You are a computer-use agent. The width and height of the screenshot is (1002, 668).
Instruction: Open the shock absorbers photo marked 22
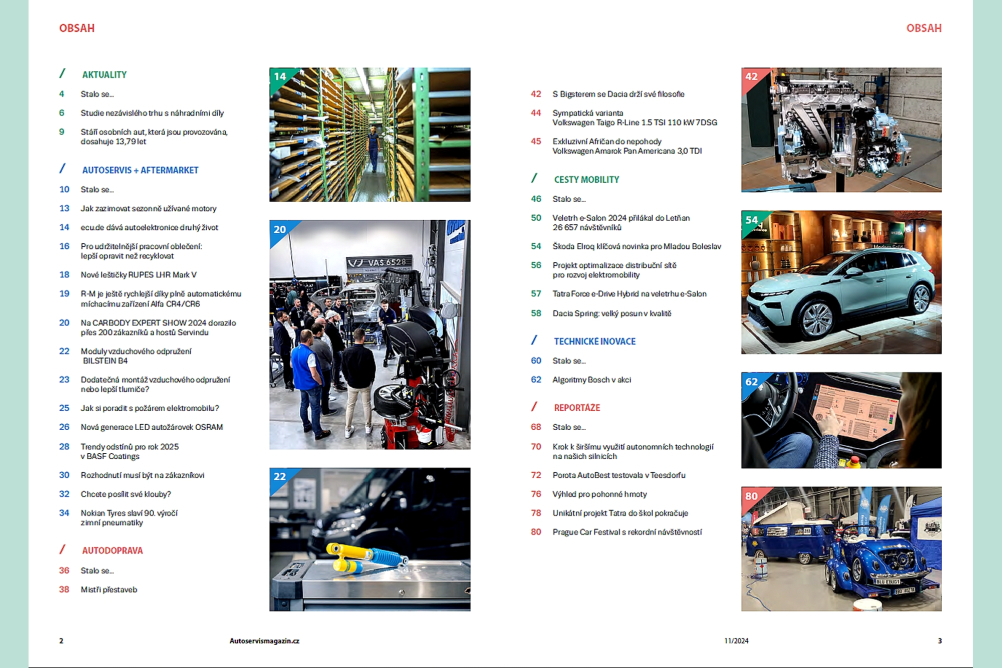(x=370, y=540)
